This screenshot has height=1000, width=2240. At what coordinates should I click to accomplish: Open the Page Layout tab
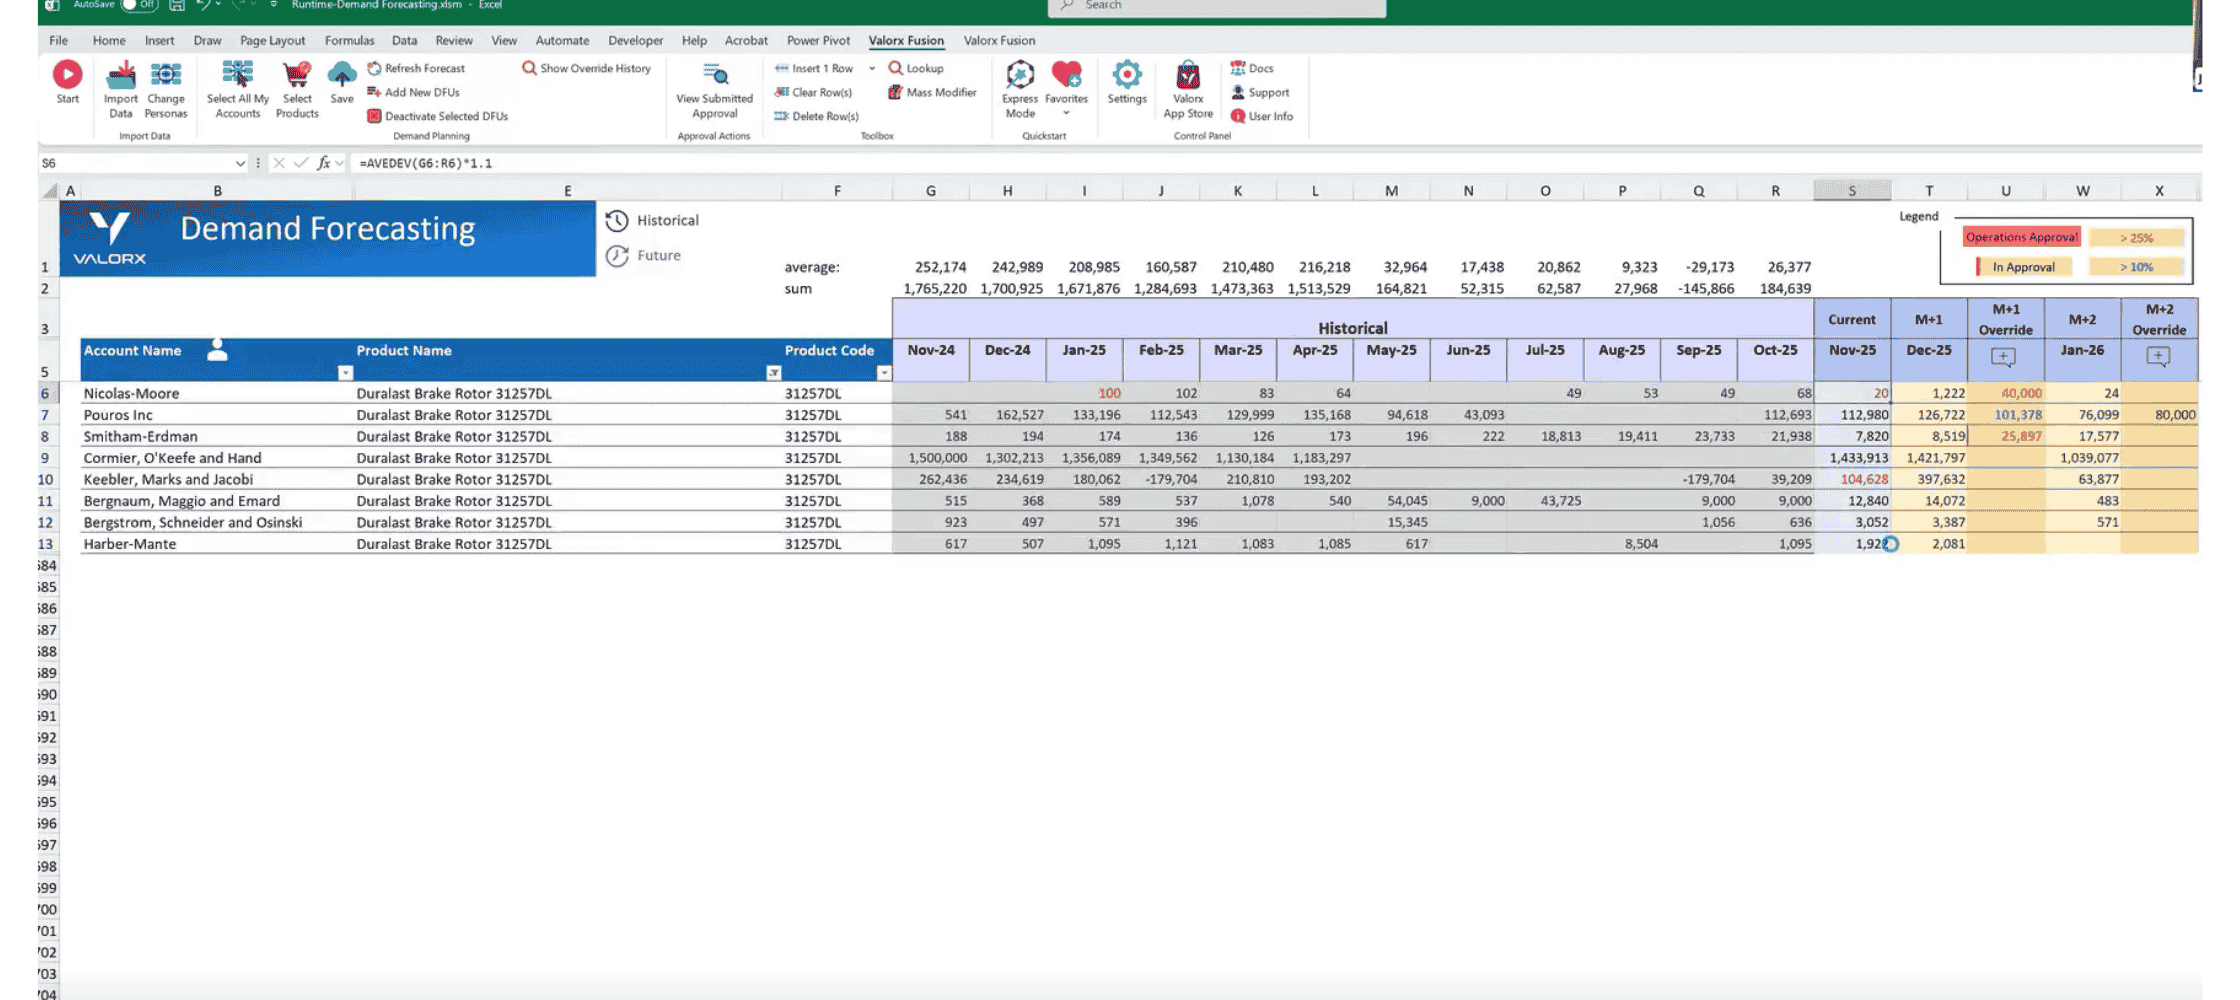coord(272,40)
